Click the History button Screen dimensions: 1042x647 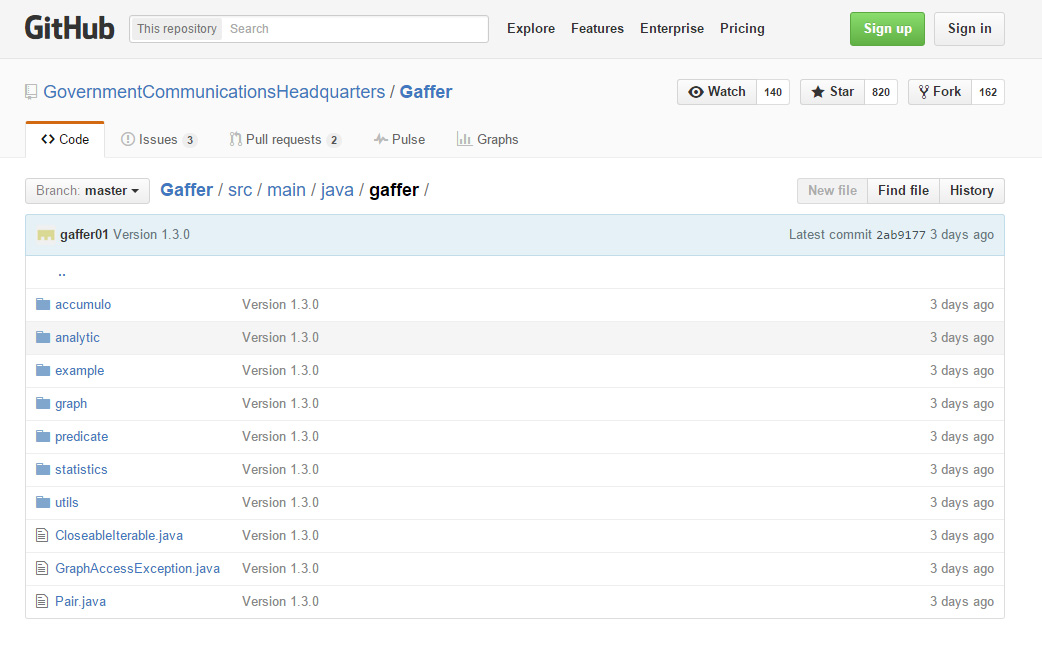click(972, 191)
